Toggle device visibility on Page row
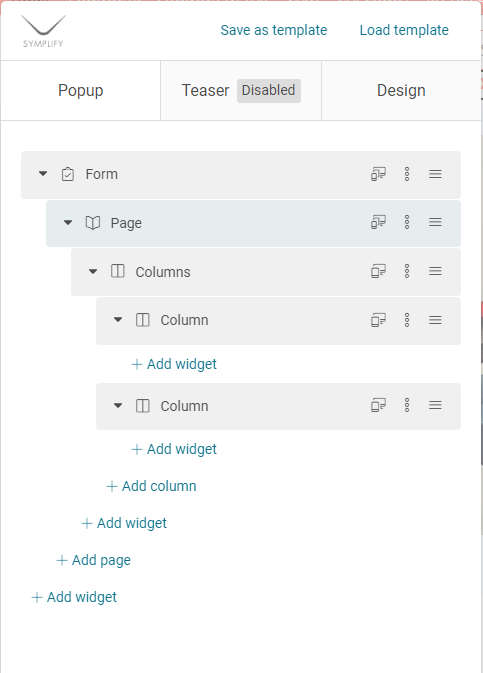483x673 pixels. click(x=378, y=222)
